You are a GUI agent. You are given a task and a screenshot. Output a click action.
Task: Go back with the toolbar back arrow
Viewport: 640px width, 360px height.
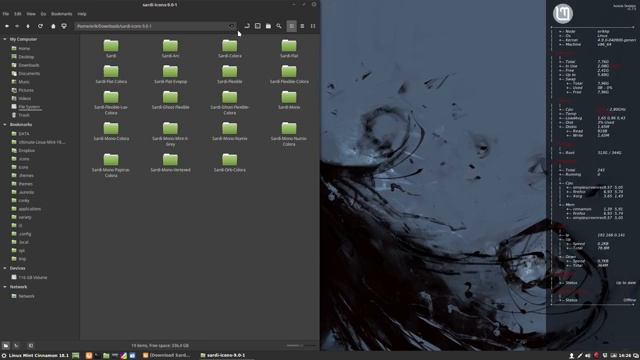[7, 26]
